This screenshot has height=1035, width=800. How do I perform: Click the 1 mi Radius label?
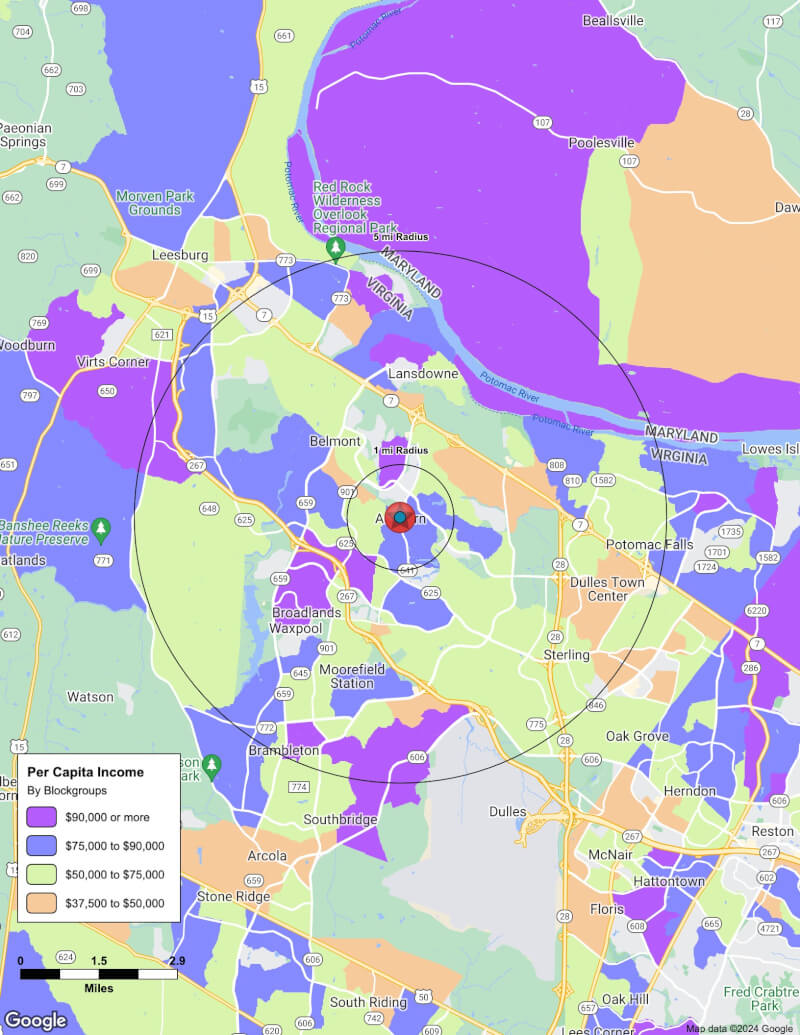point(400,450)
